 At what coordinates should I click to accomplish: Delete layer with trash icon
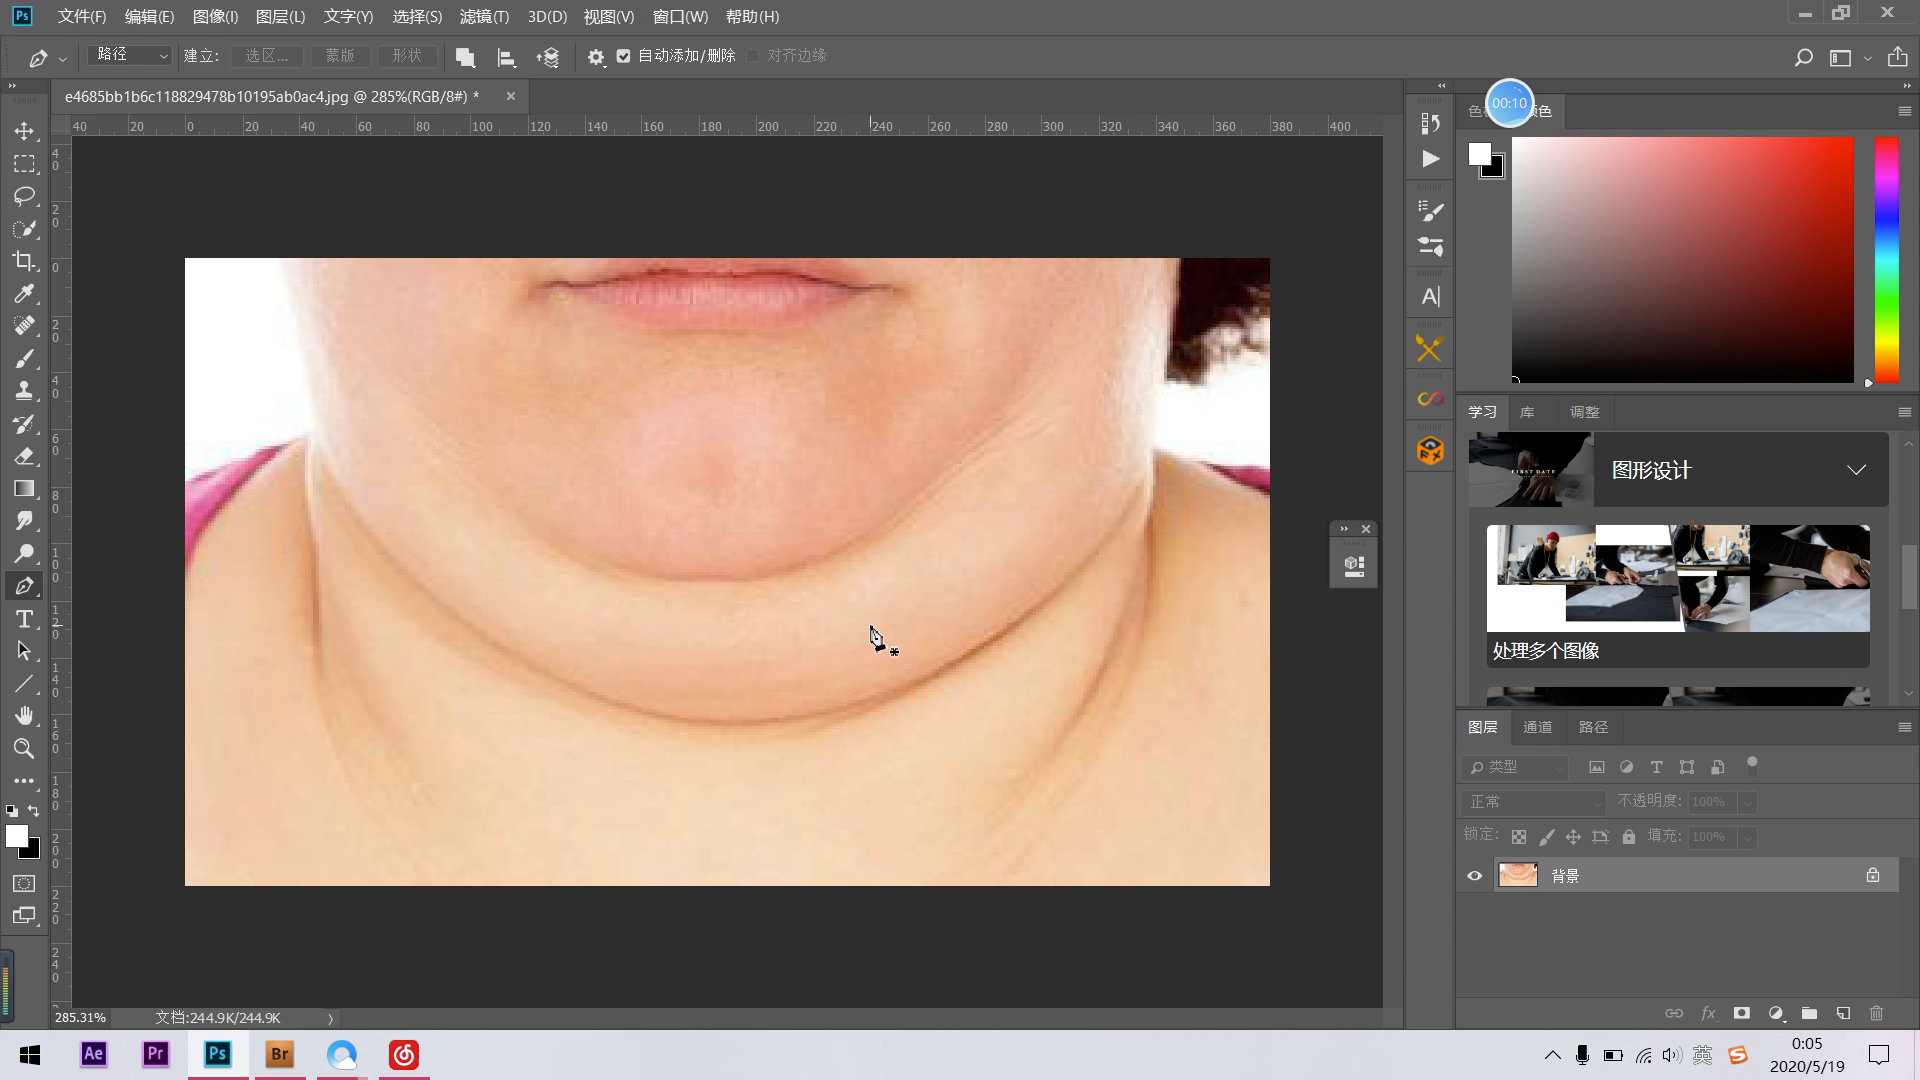coord(1876,1013)
